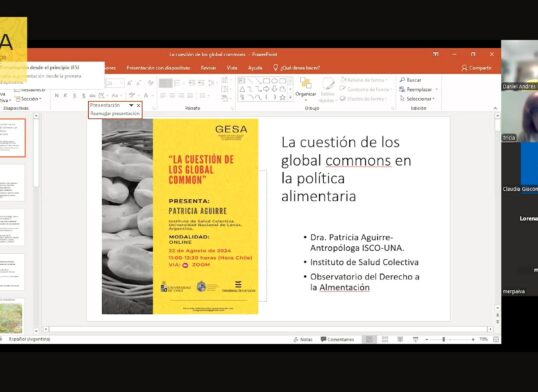
Task: Open the Ayuda ribbon tab
Action: pos(255,68)
